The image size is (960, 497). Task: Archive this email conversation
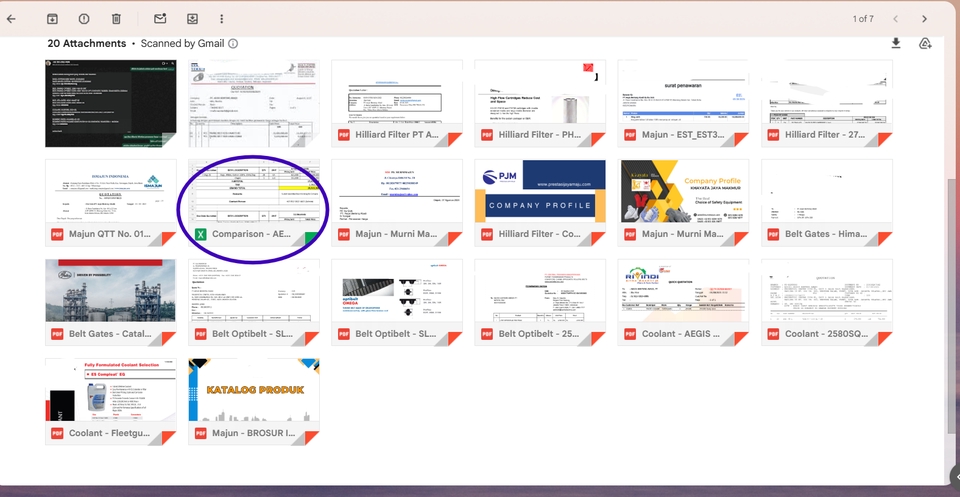(51, 19)
